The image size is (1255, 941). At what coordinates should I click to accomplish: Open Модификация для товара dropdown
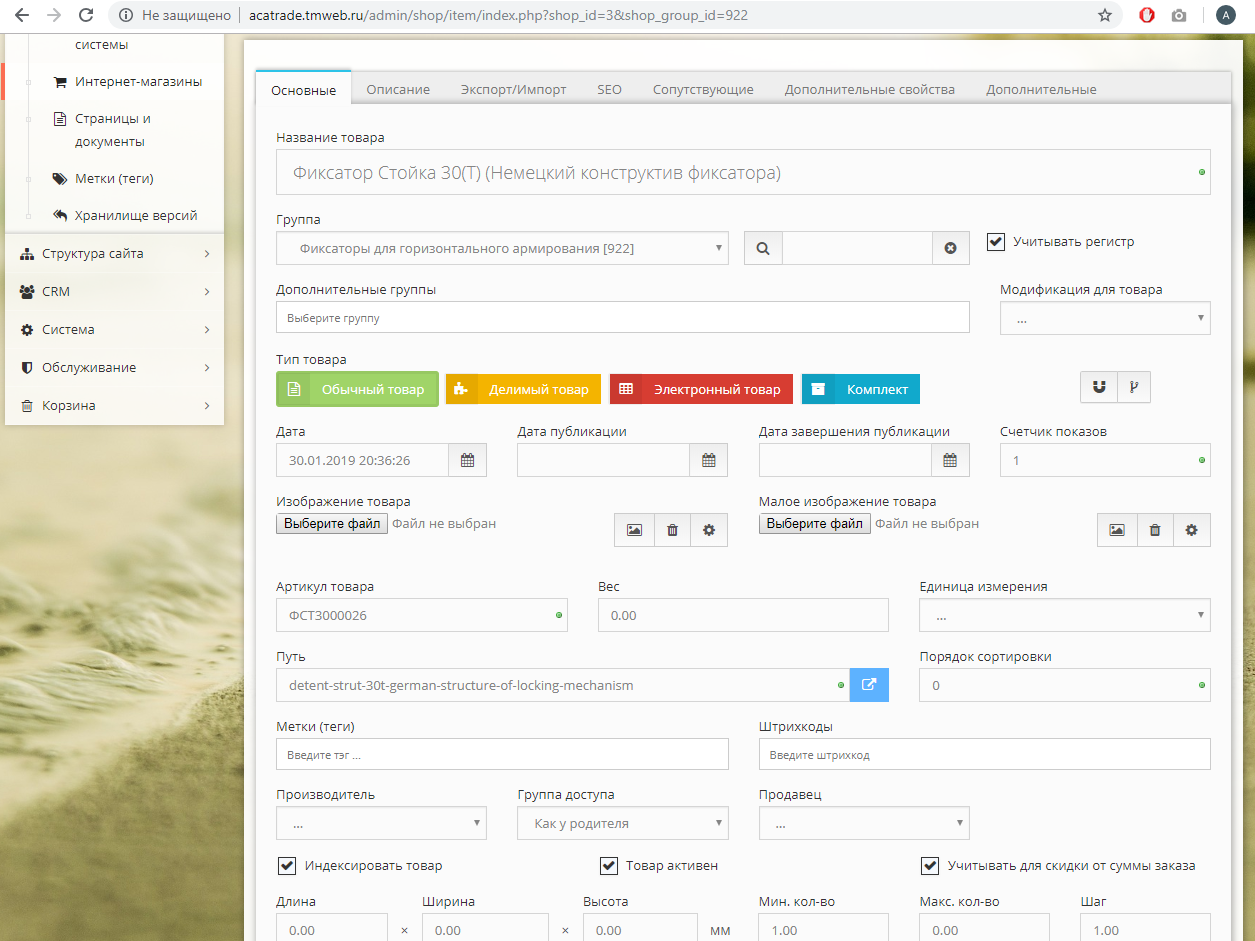tap(1105, 318)
